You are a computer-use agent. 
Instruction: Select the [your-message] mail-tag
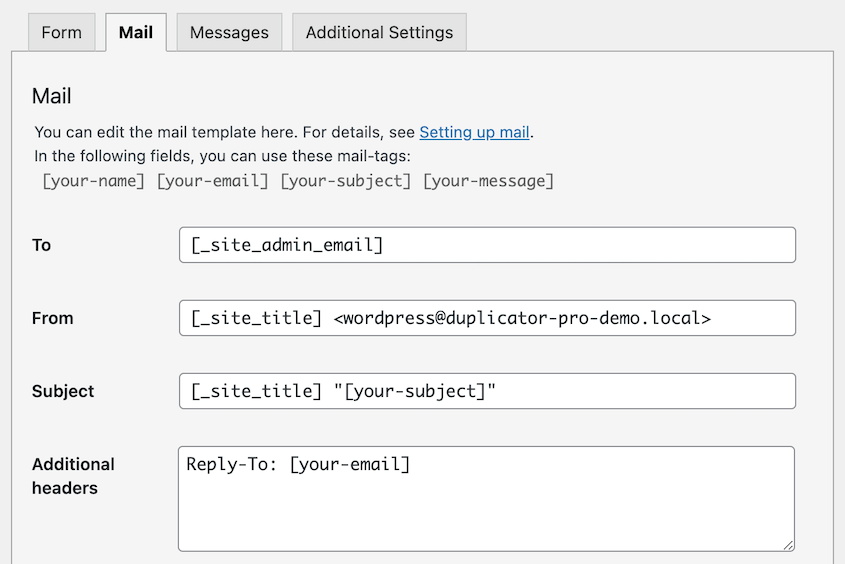click(x=488, y=181)
